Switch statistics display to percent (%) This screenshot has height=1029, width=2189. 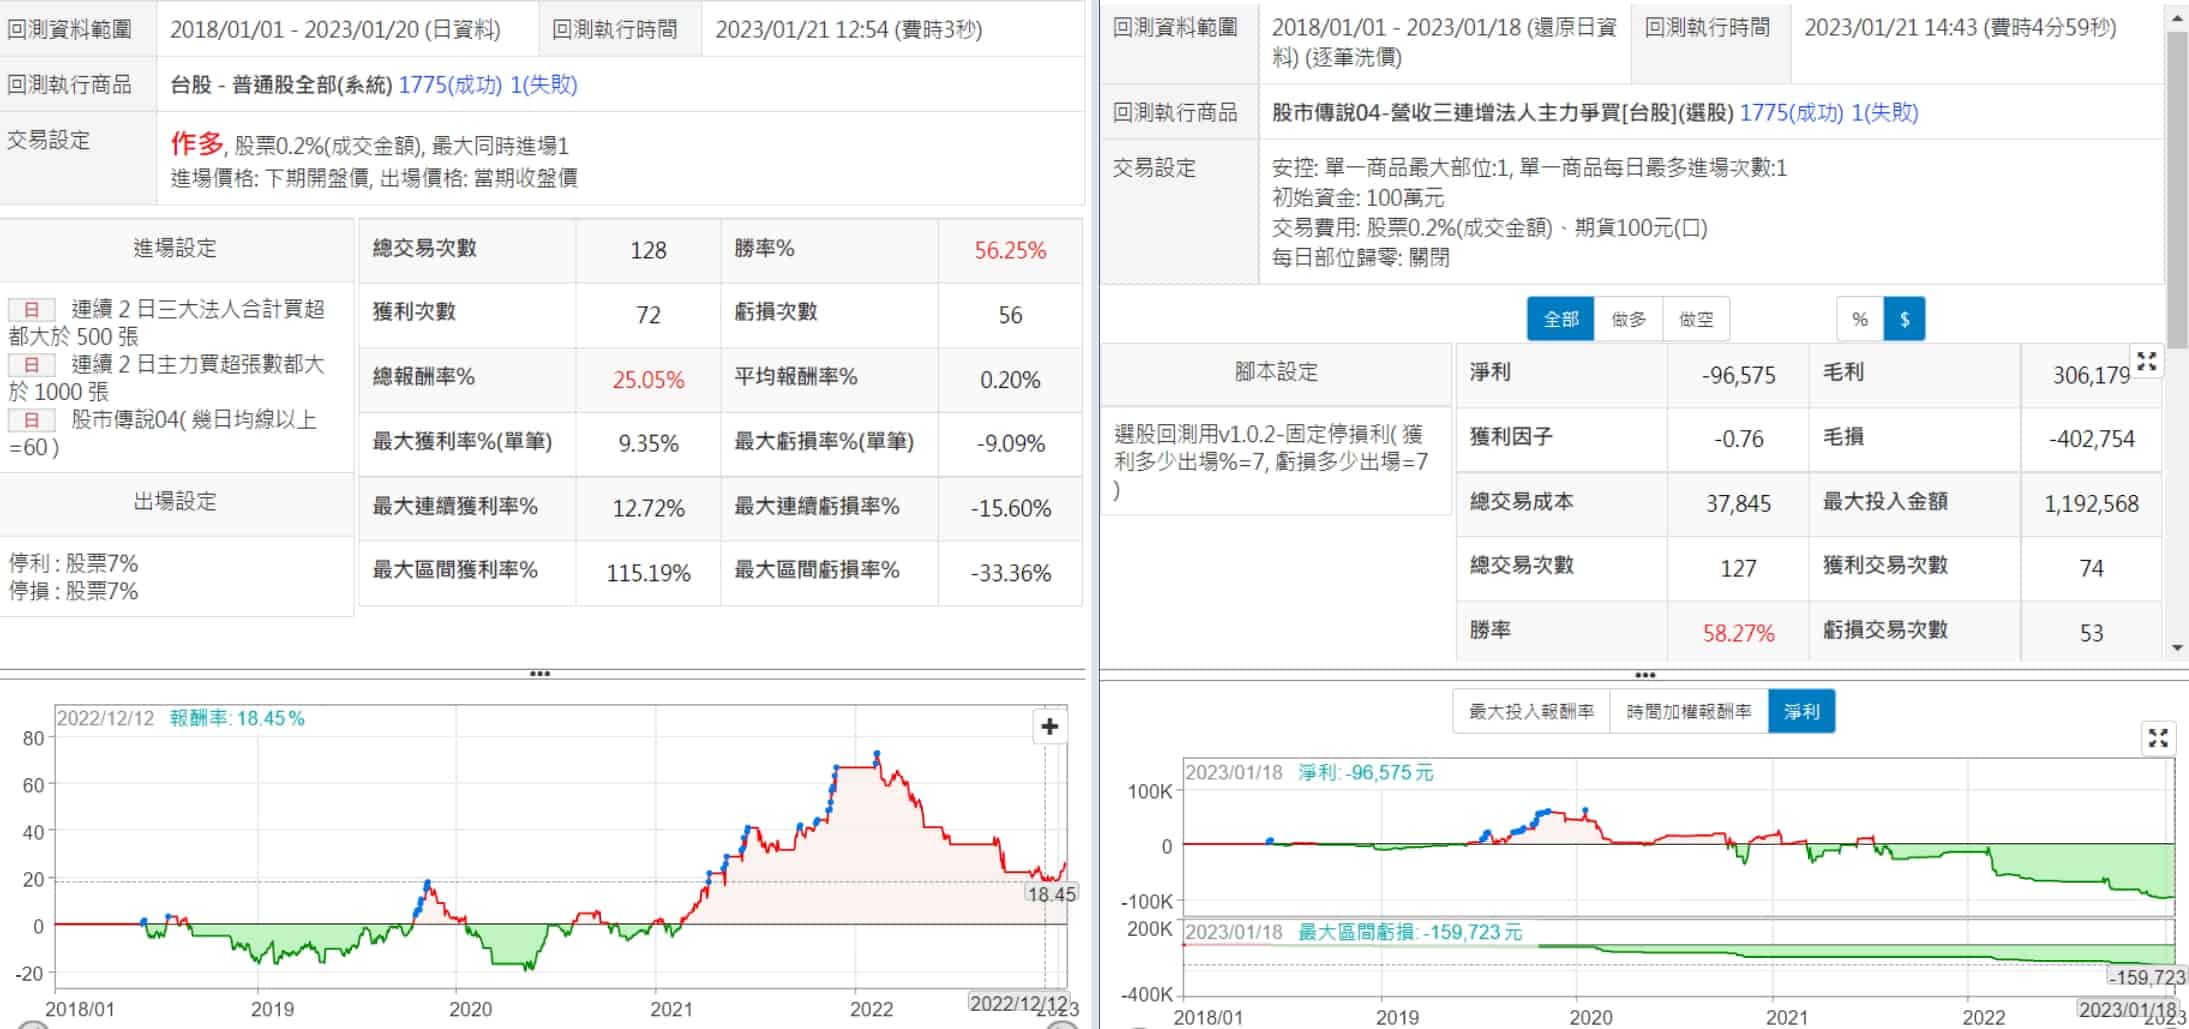pyautogui.click(x=1859, y=320)
